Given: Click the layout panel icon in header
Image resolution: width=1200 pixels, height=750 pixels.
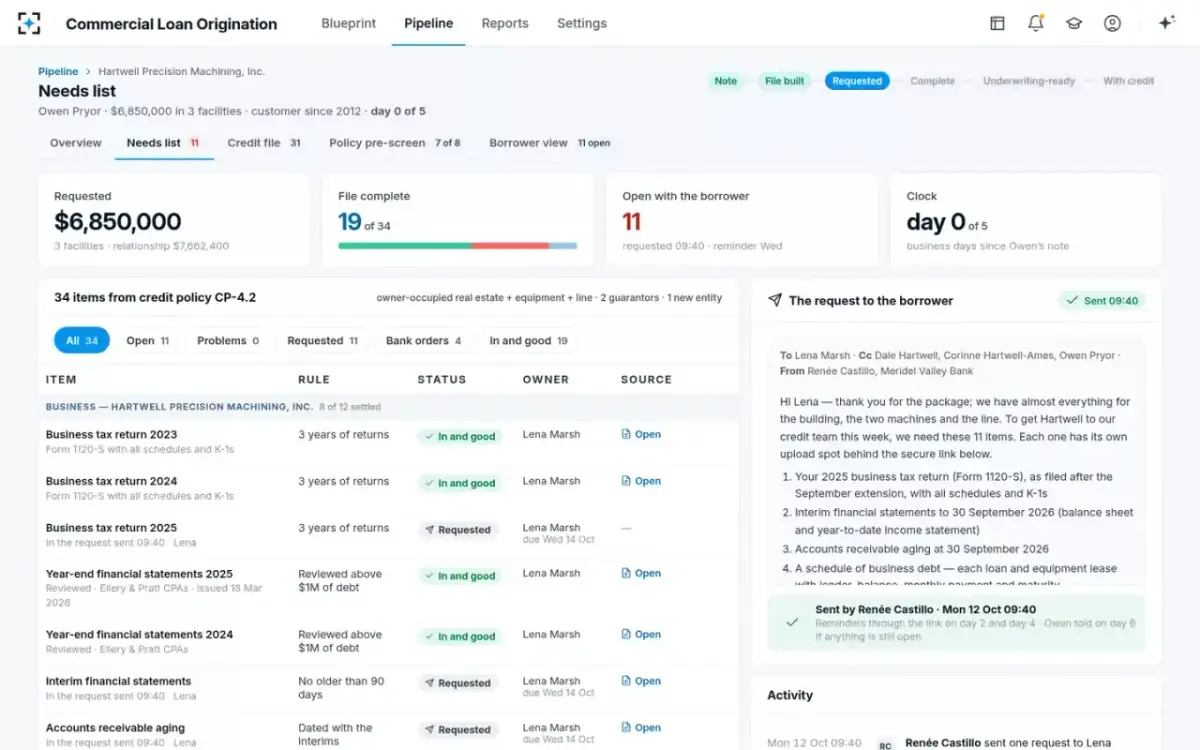Looking at the screenshot, I should (997, 23).
